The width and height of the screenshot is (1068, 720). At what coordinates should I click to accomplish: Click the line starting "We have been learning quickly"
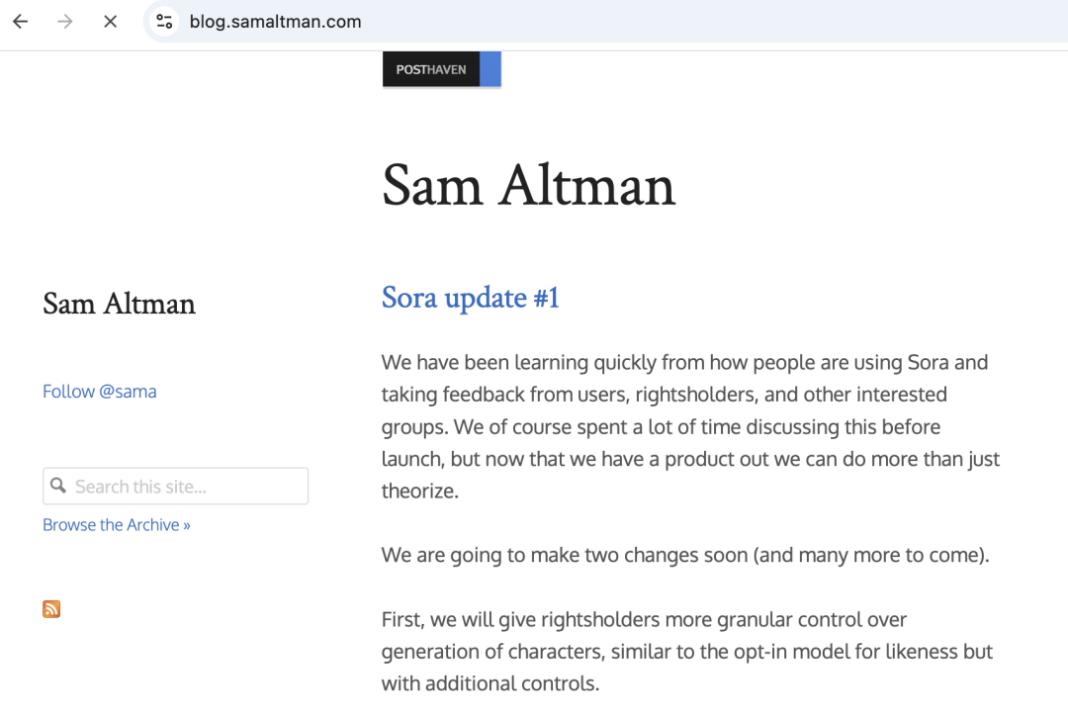tap(684, 362)
